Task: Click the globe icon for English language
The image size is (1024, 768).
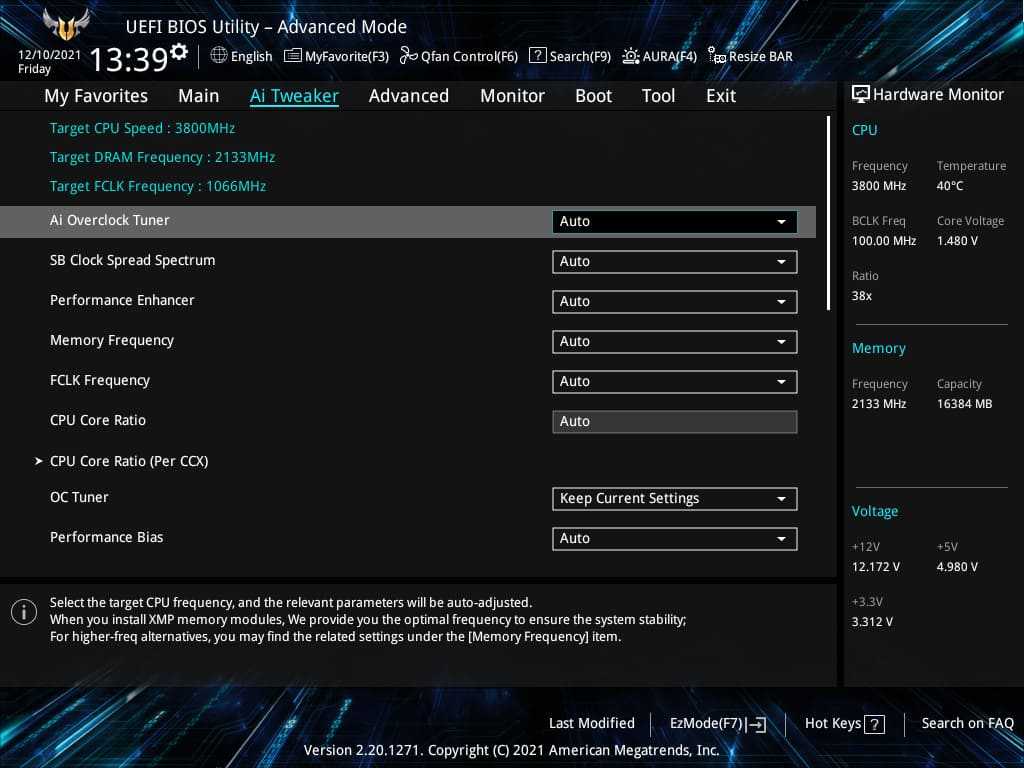Action: coord(219,56)
